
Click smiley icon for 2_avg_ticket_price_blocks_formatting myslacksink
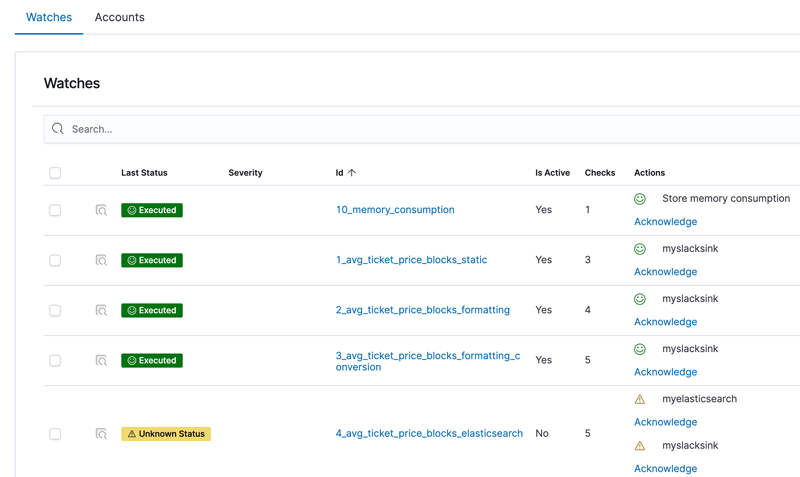pos(640,299)
